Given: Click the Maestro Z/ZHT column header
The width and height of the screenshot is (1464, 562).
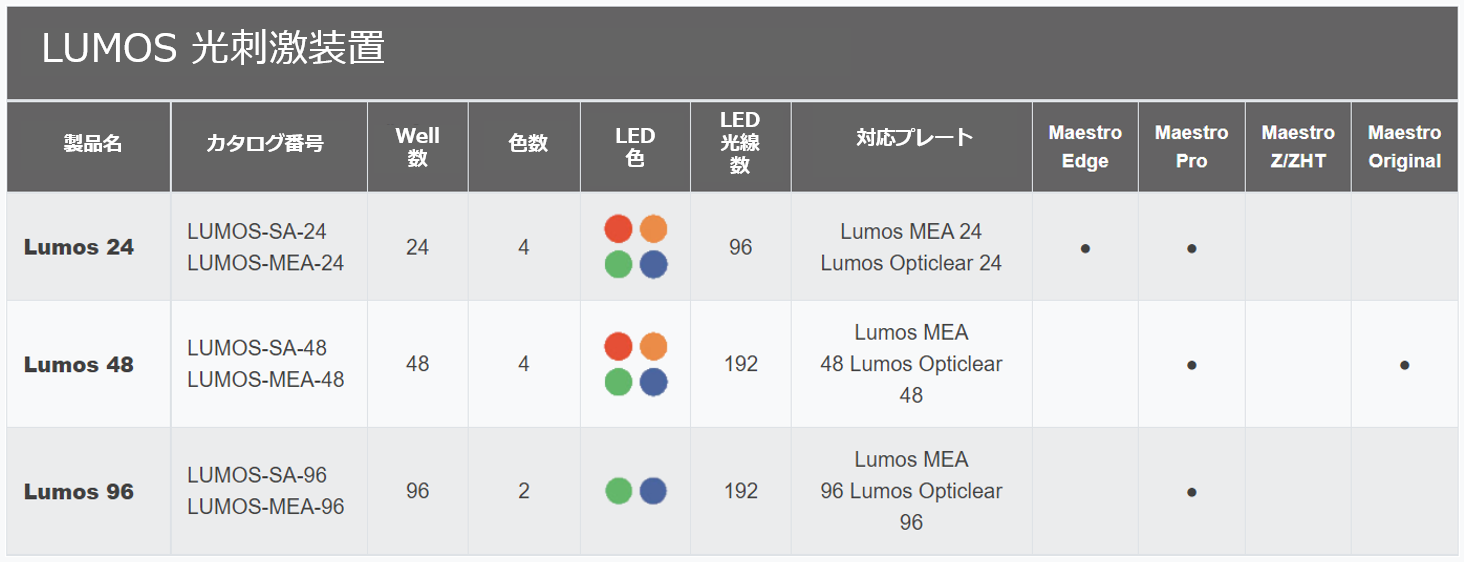Looking at the screenshot, I should pos(1298,146).
